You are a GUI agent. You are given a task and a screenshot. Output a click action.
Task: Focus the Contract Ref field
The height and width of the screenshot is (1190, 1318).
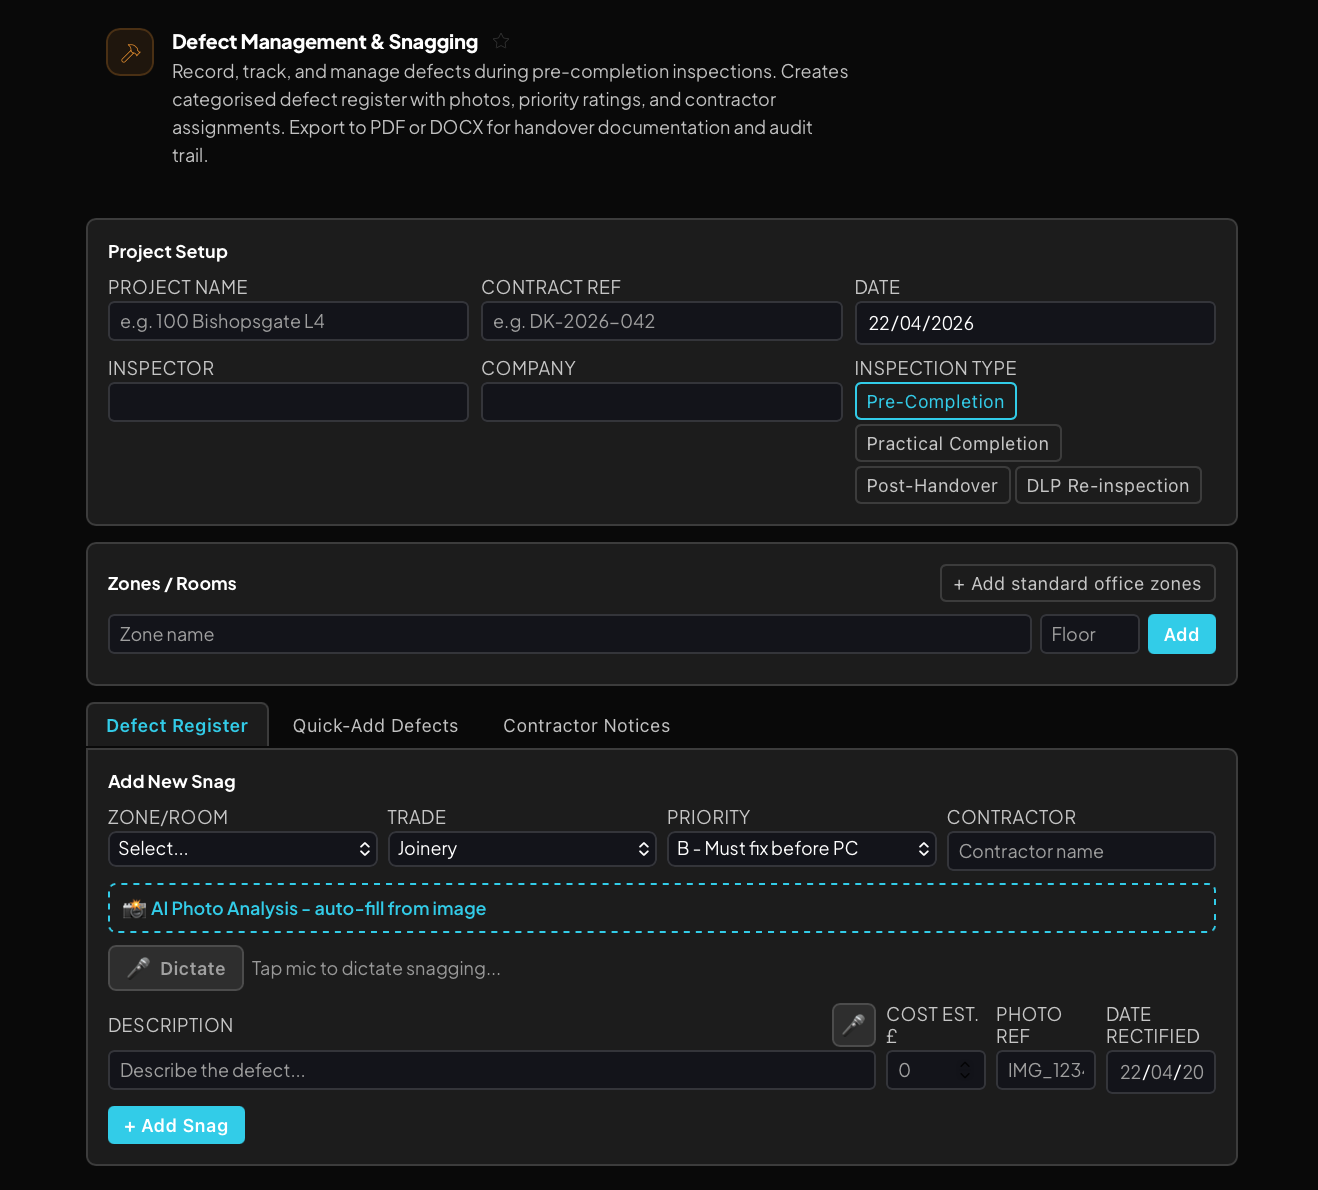pyautogui.click(x=662, y=321)
